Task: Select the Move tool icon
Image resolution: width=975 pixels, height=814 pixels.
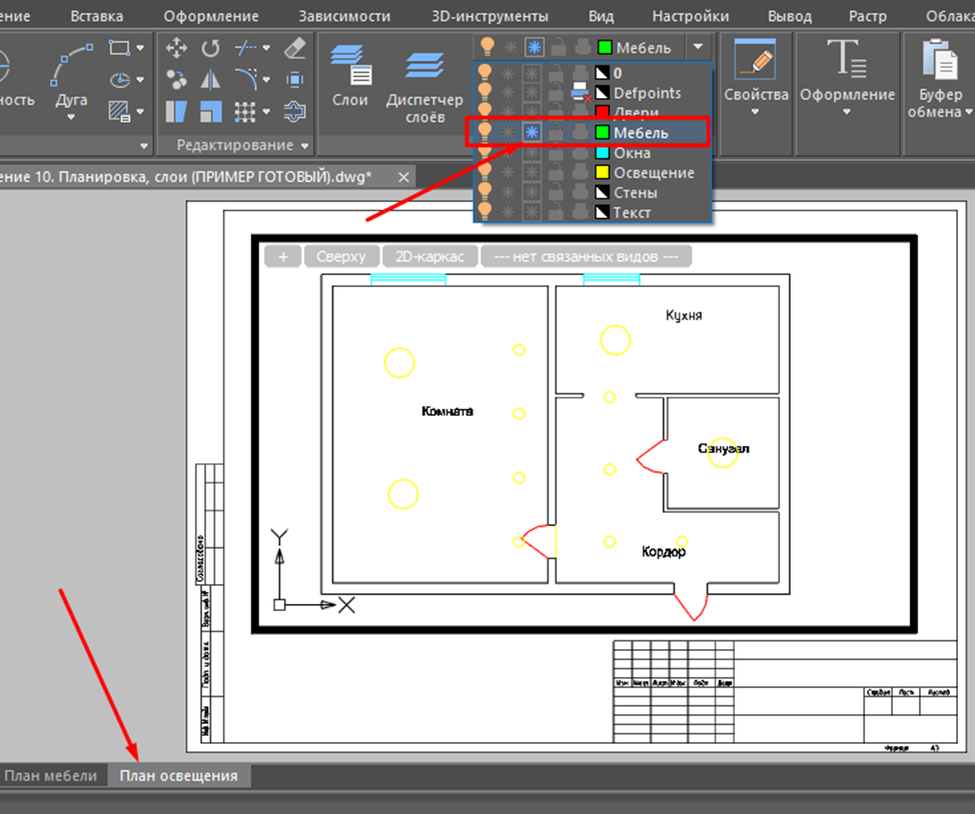Action: pyautogui.click(x=177, y=48)
